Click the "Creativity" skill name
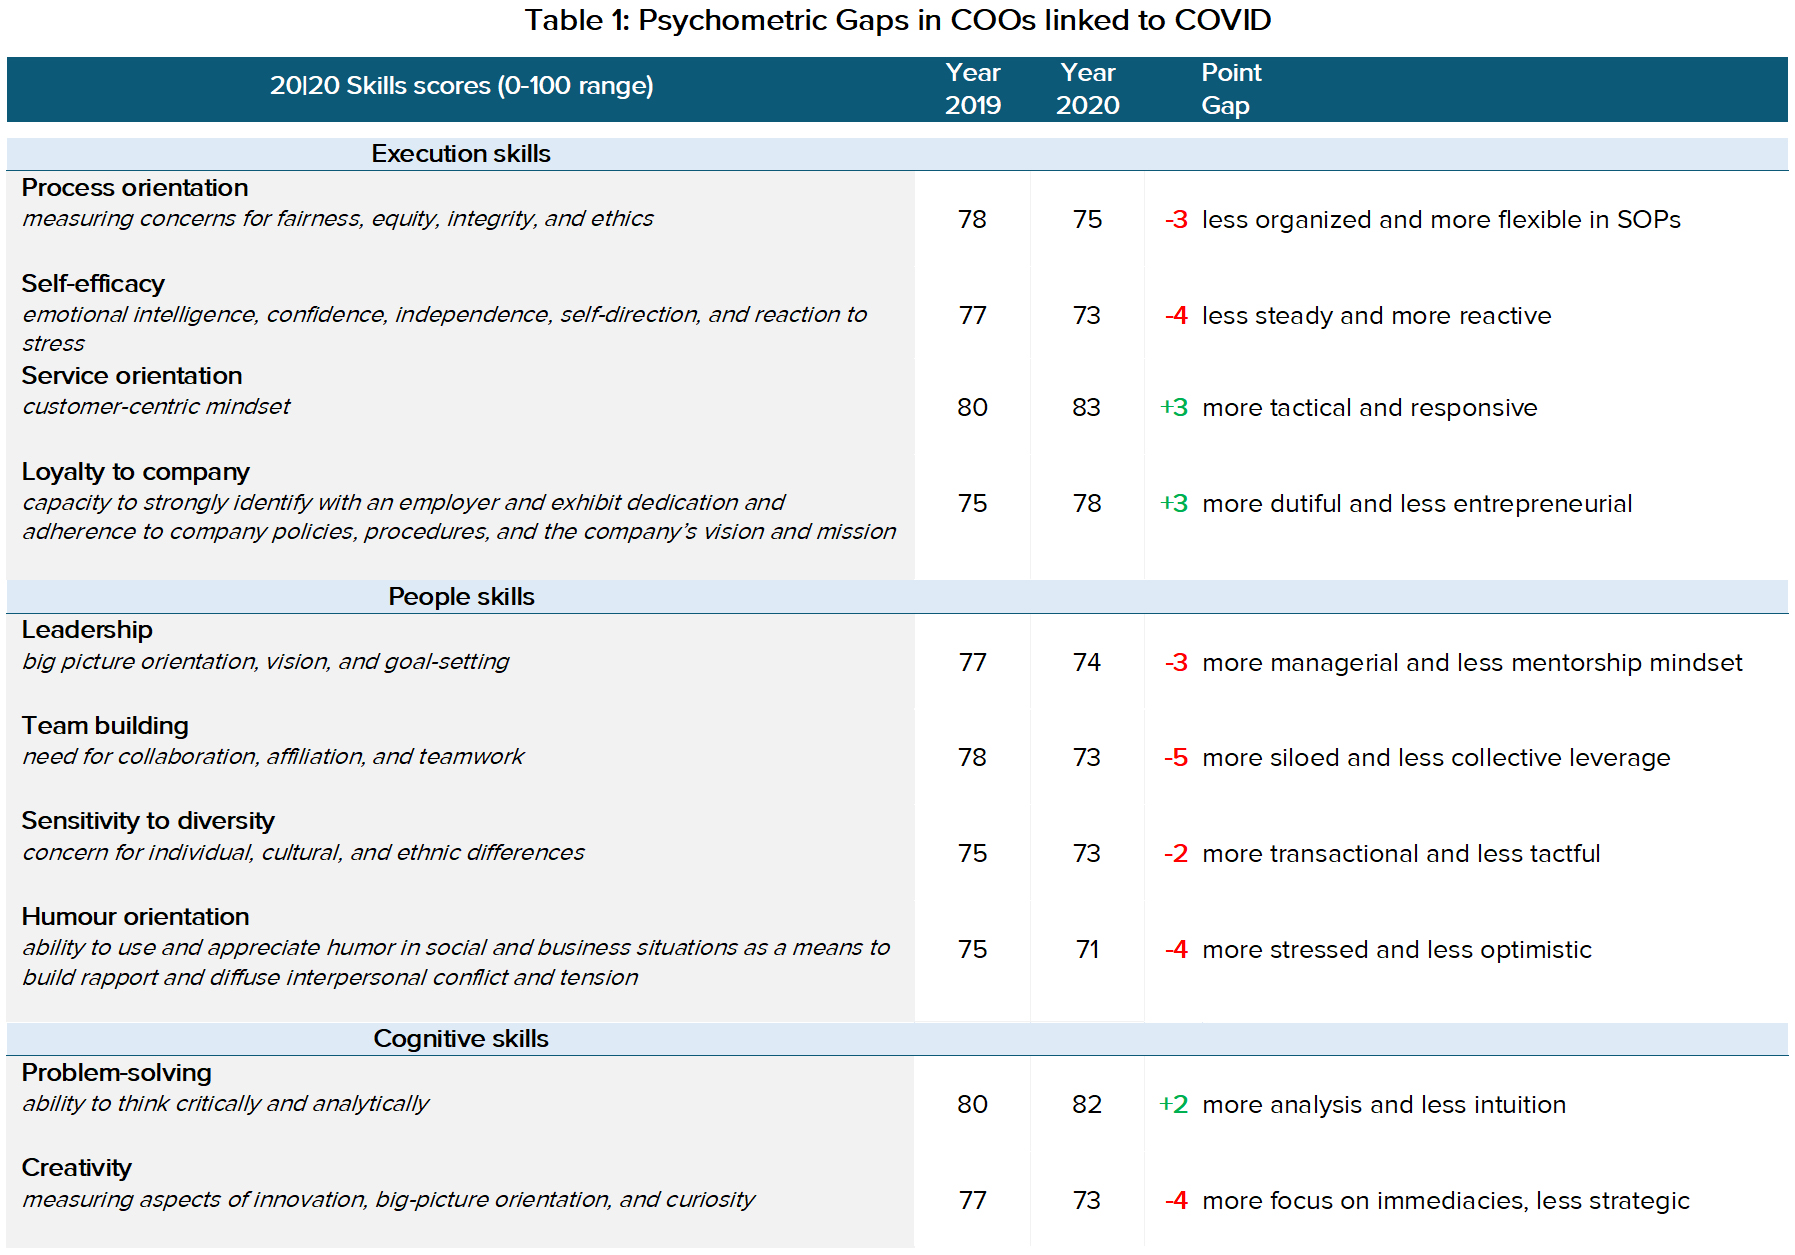The height and width of the screenshot is (1255, 1795). point(77,1168)
